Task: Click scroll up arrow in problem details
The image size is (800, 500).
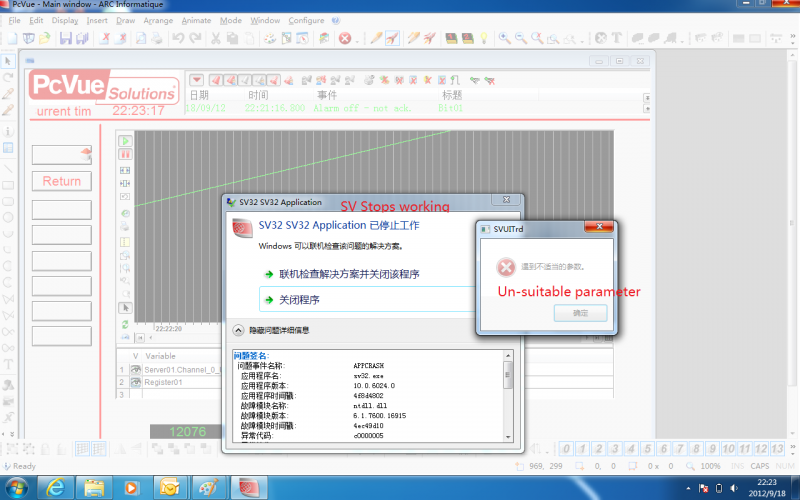Action: point(508,356)
